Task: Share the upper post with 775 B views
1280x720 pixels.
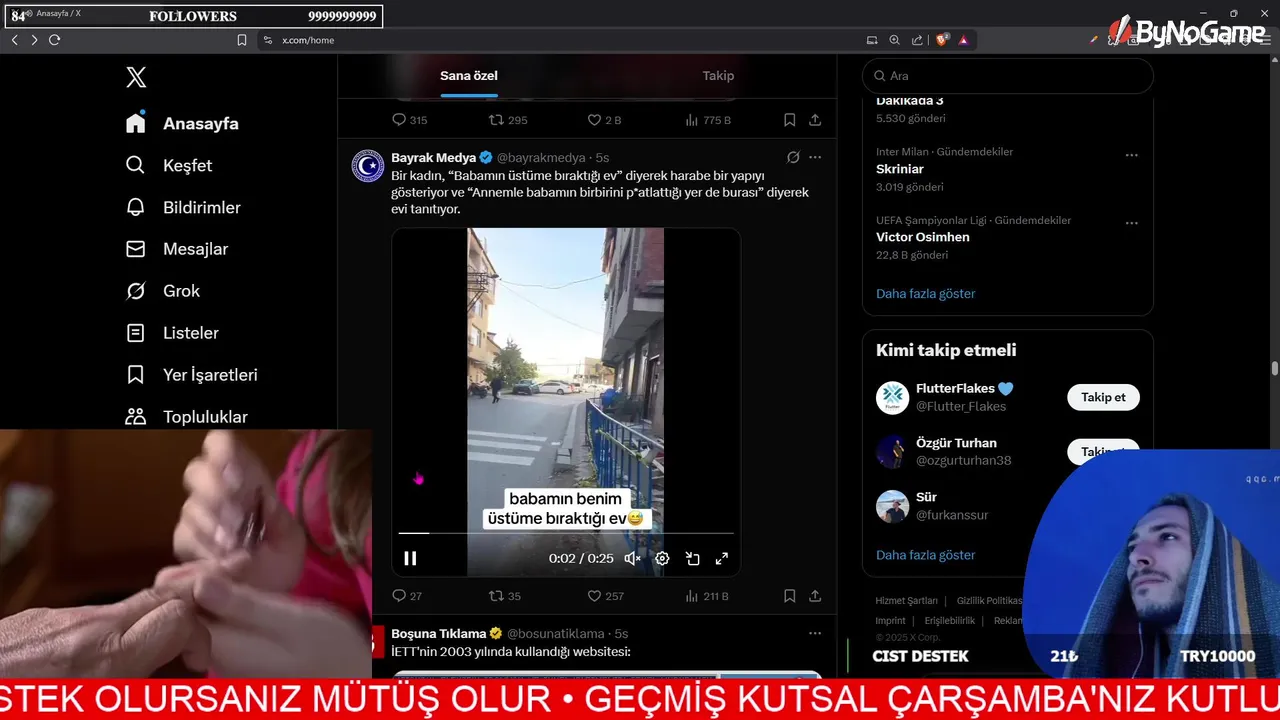Action: pos(815,120)
